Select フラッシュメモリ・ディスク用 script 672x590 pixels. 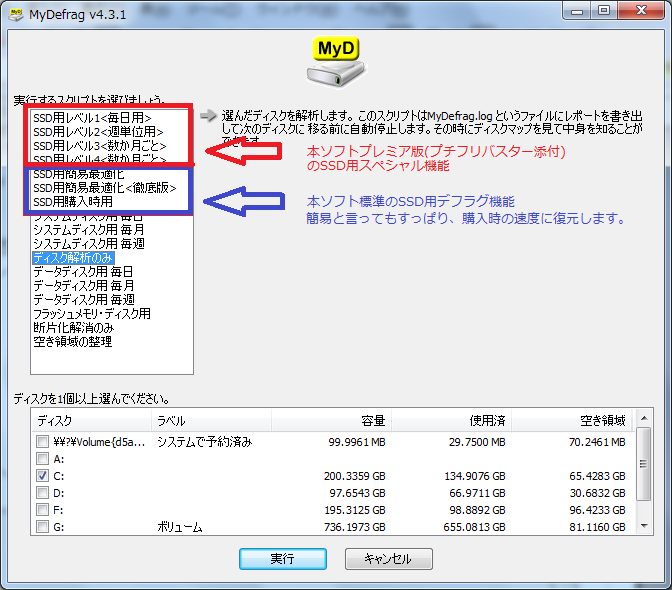click(x=91, y=313)
